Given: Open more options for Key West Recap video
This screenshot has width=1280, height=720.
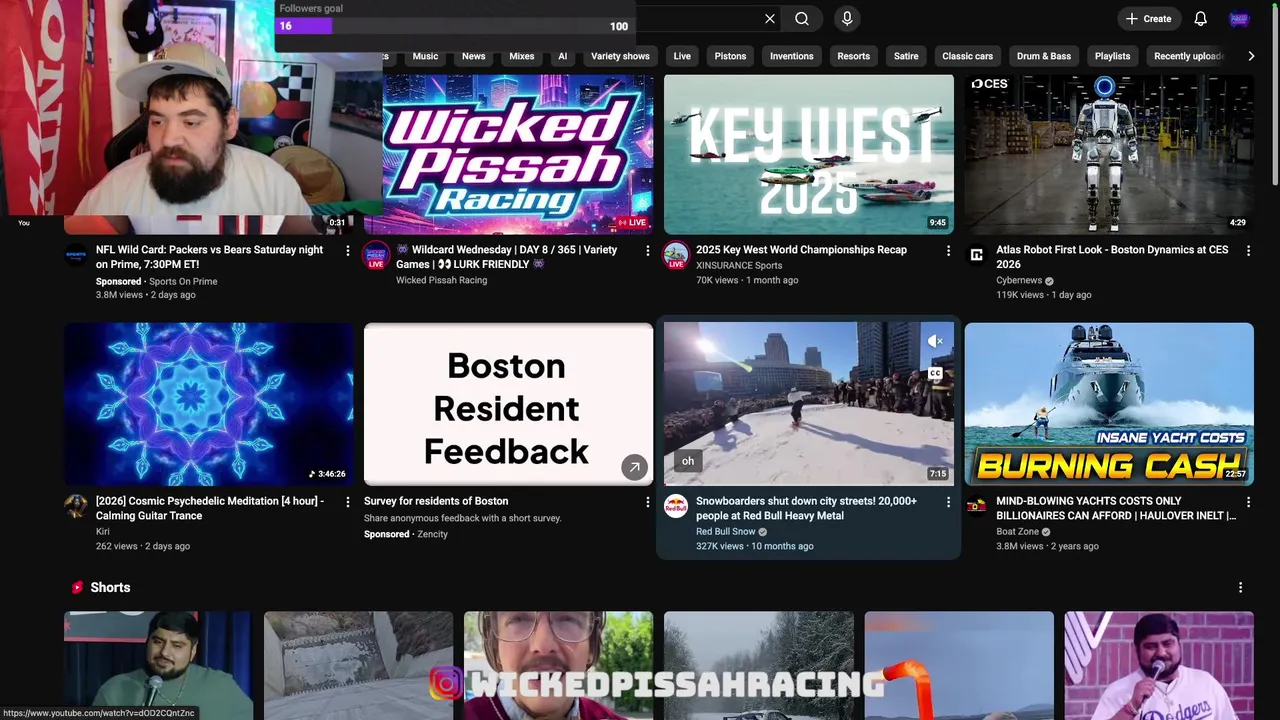Looking at the screenshot, I should click(948, 251).
